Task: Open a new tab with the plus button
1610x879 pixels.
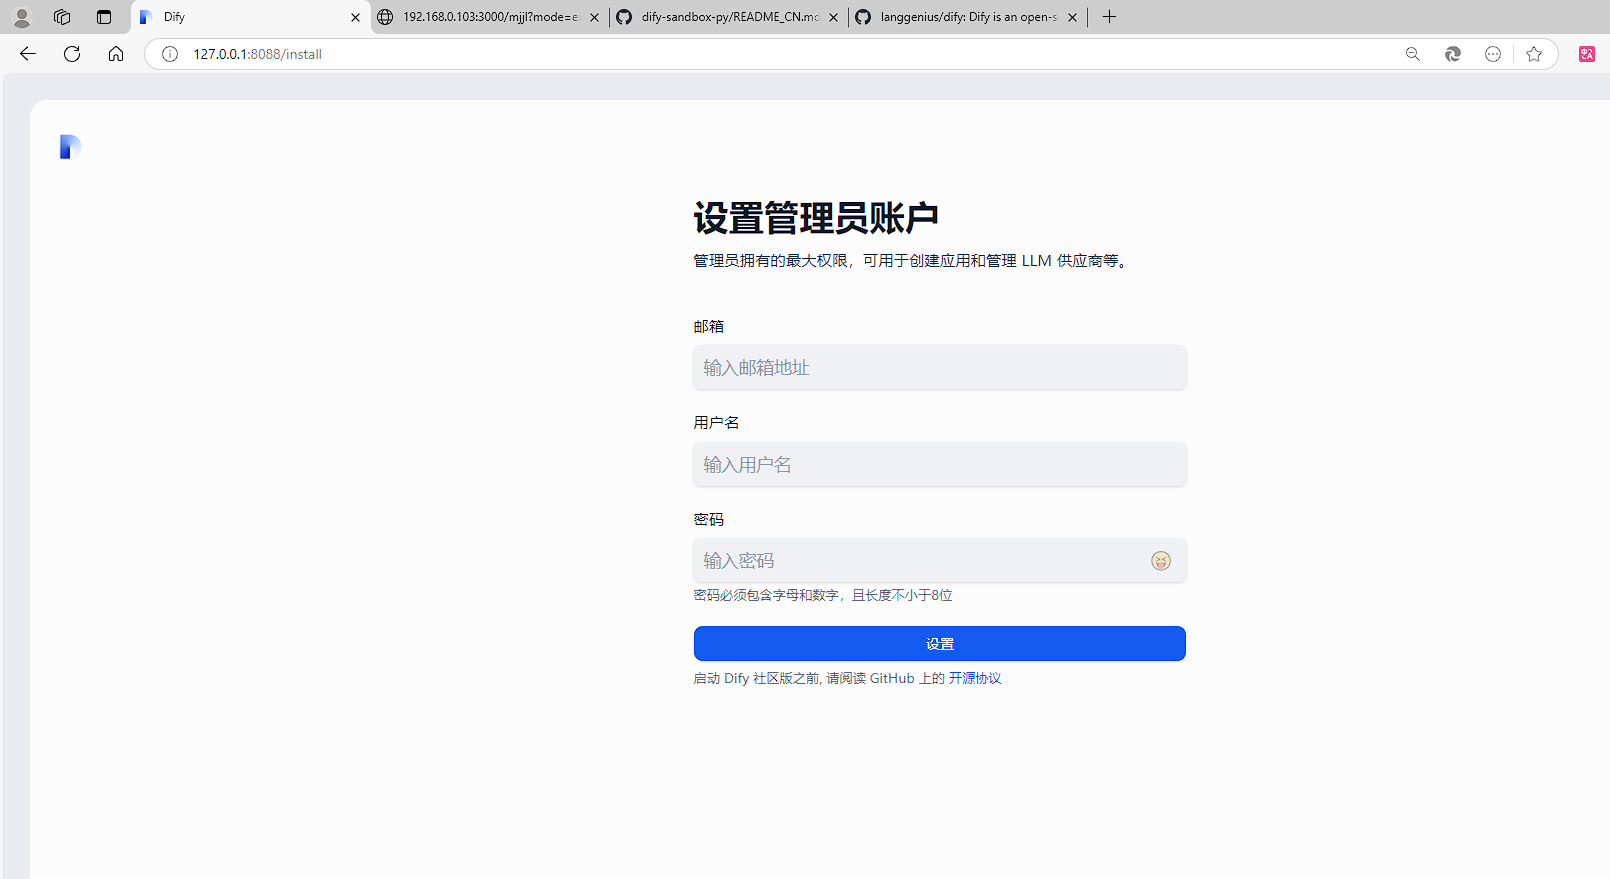Action: tap(1109, 17)
